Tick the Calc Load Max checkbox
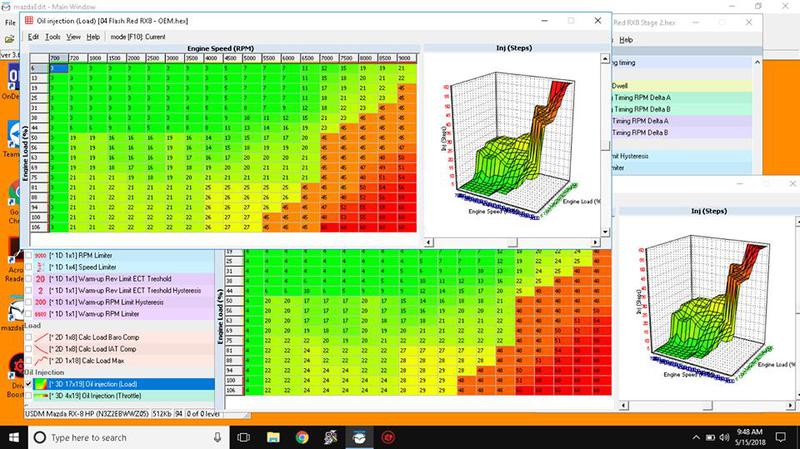The height and width of the screenshot is (449, 800). coord(29,359)
